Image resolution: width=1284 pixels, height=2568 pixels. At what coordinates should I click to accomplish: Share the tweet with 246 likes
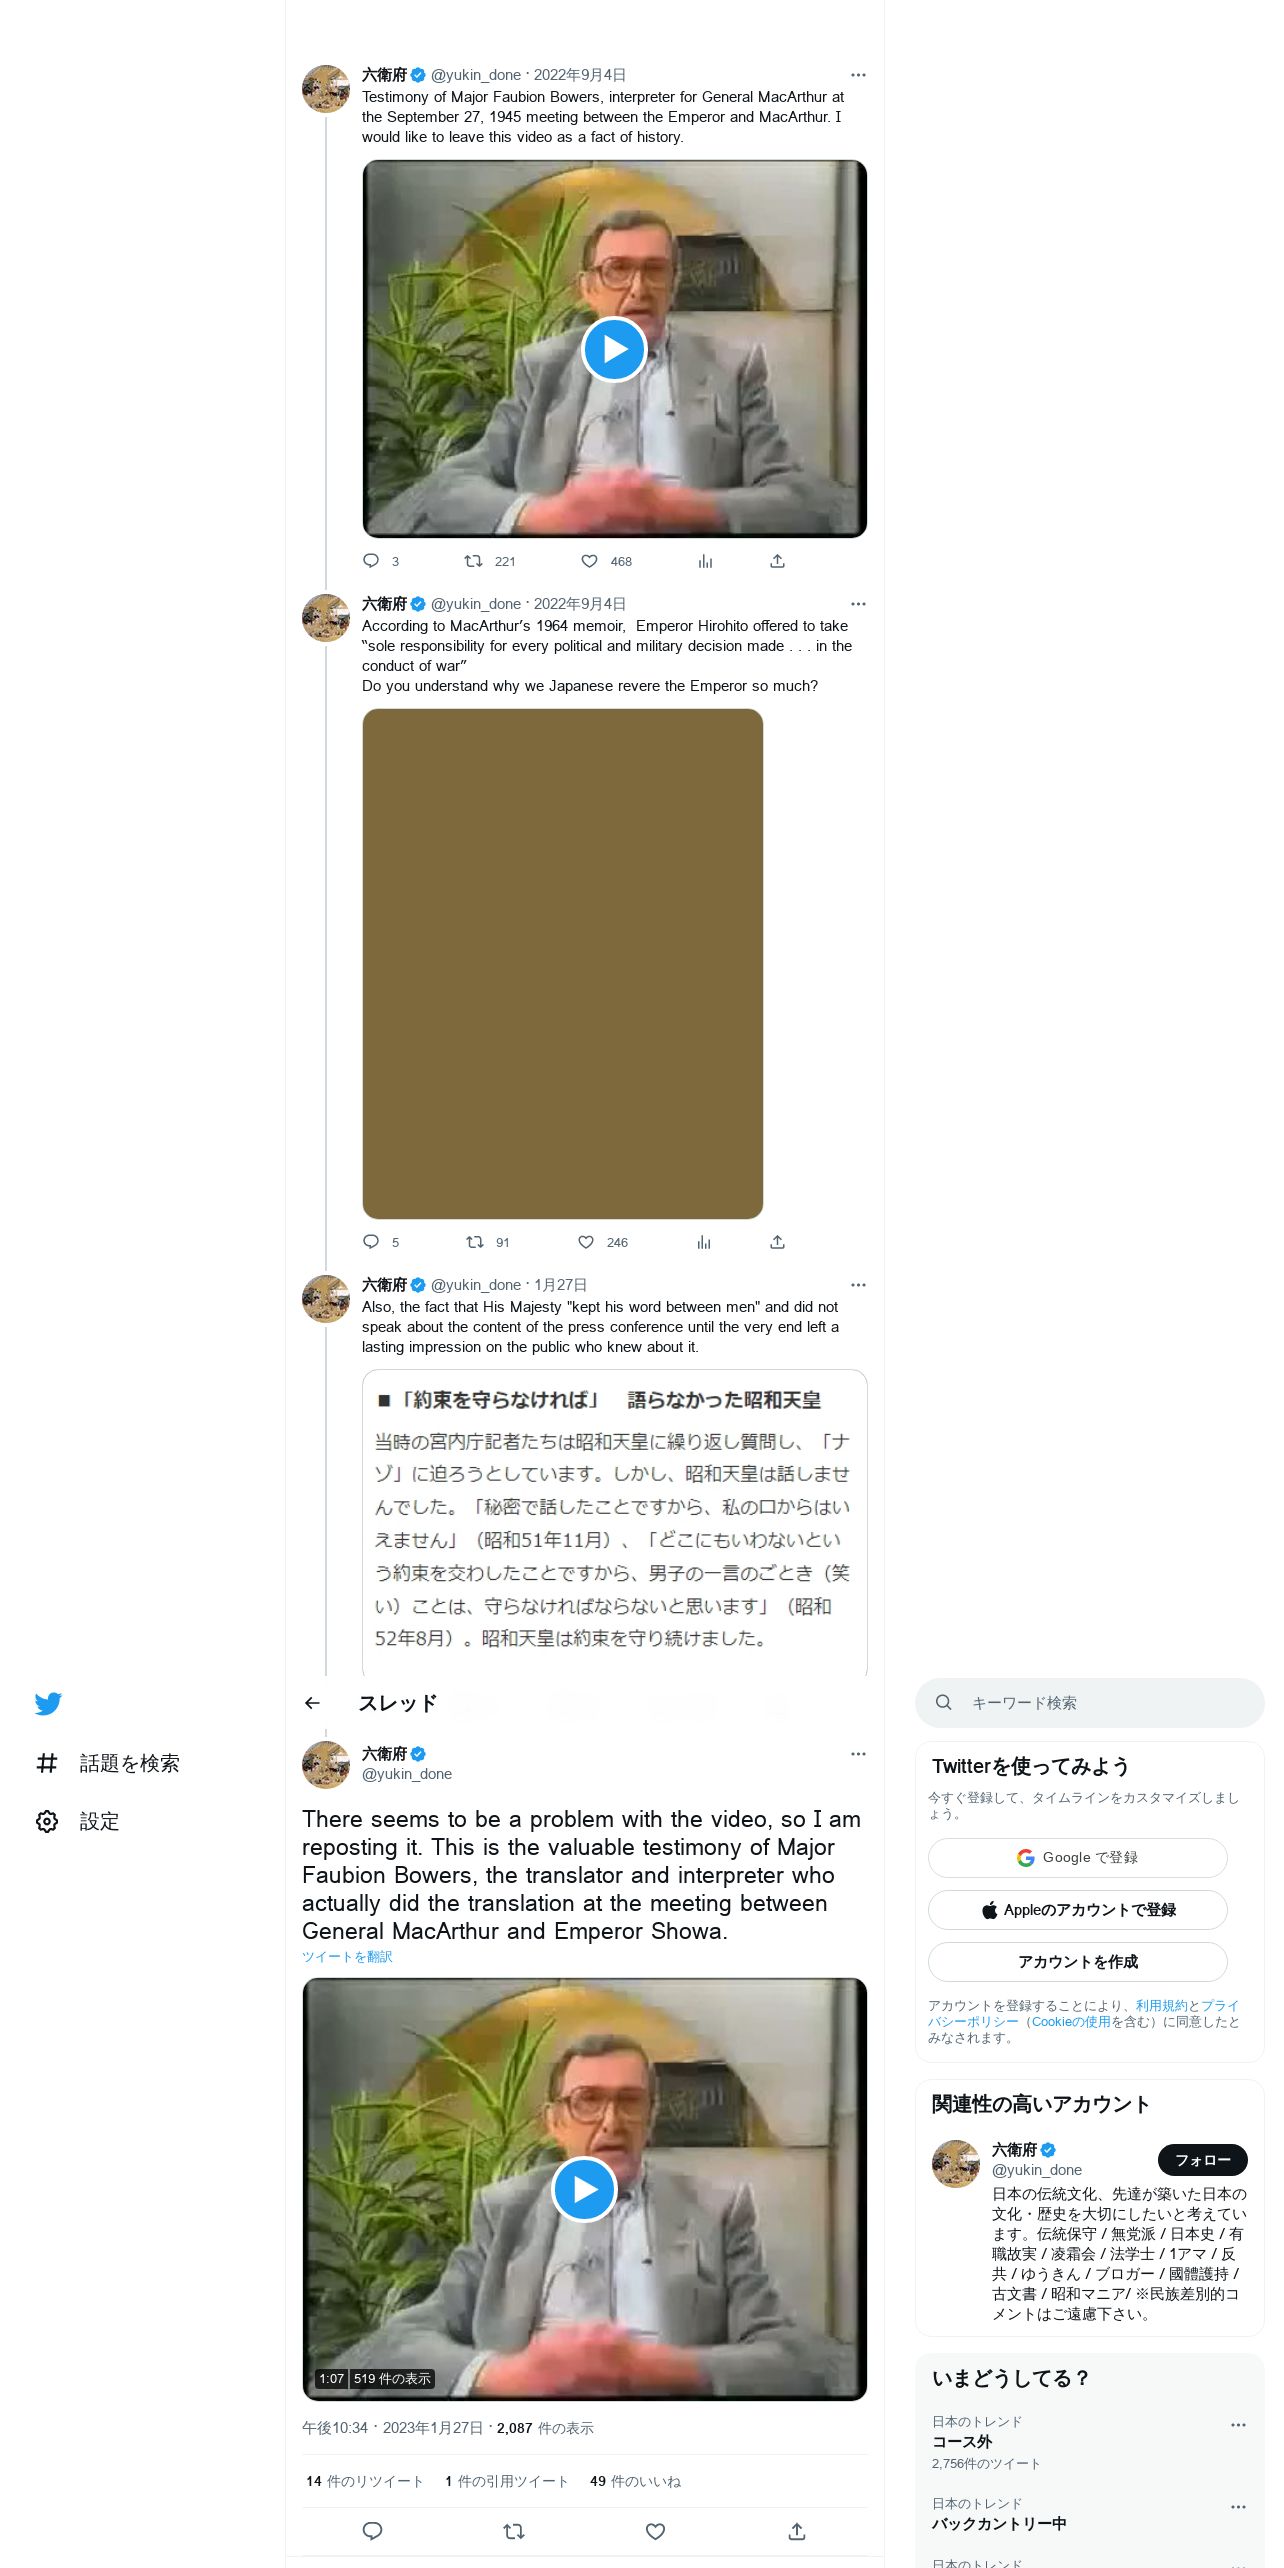pos(777,1242)
